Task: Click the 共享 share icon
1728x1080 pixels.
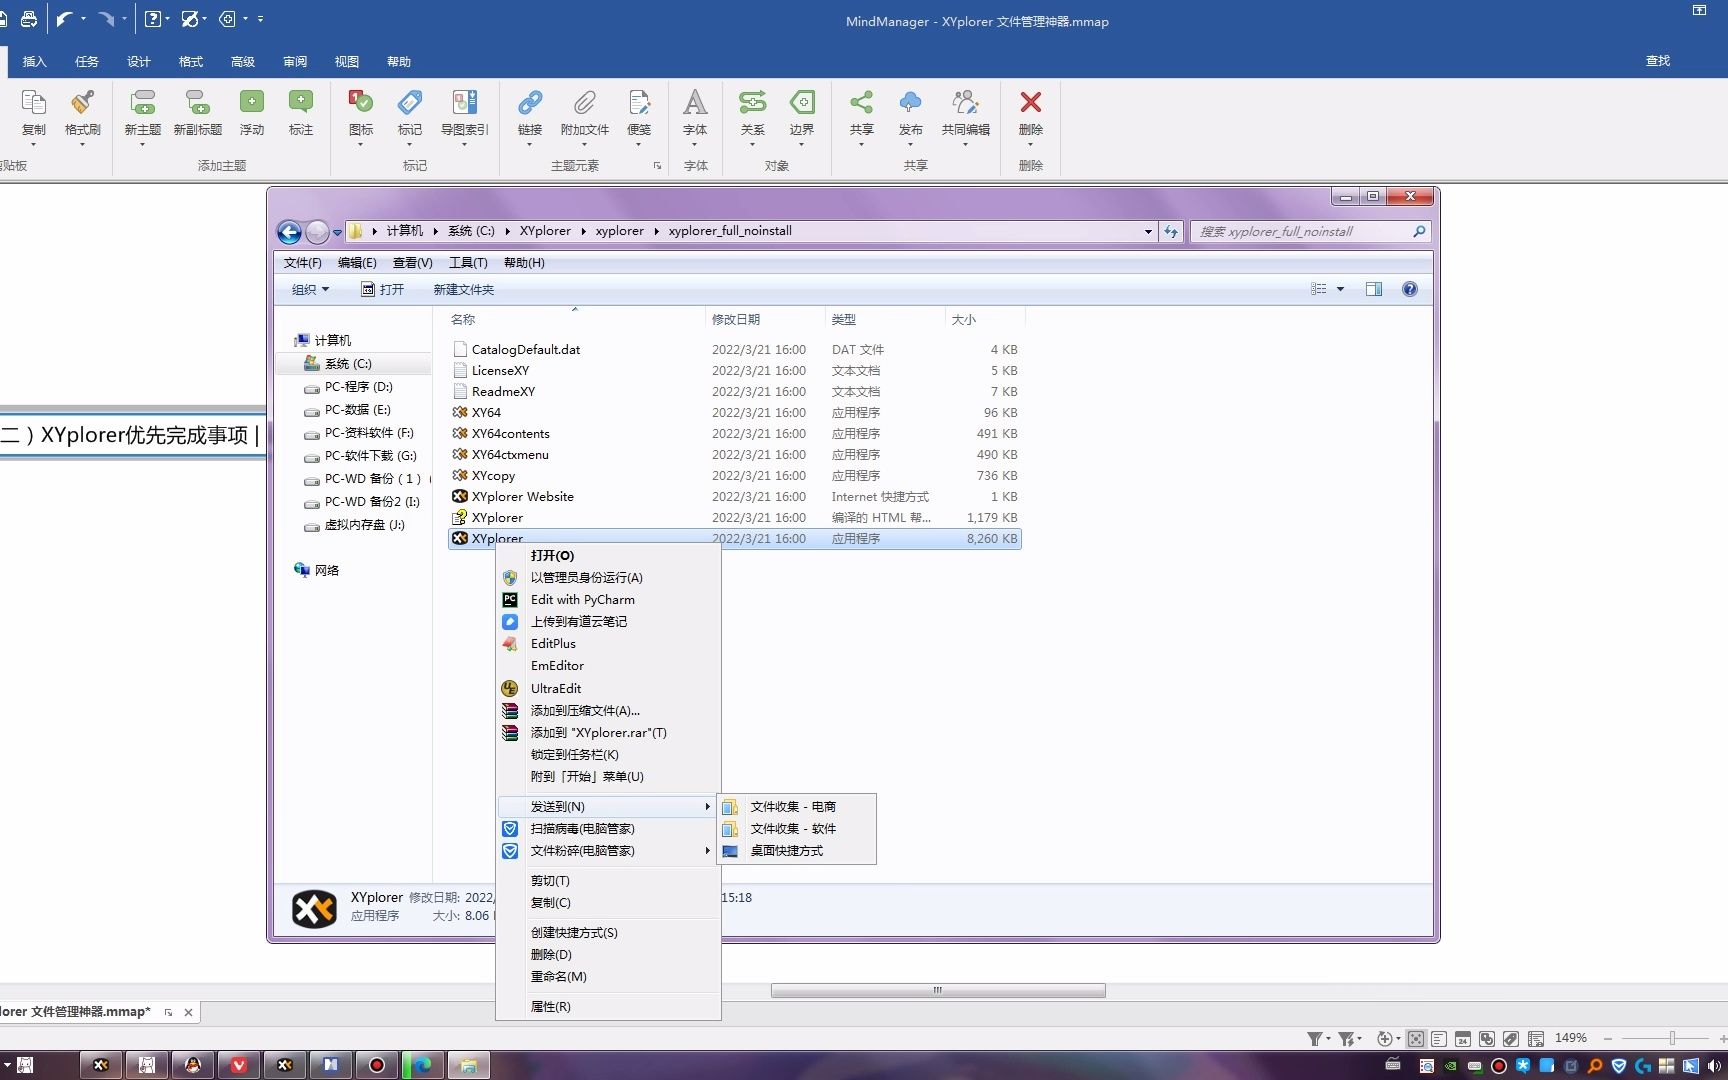Action: point(862,103)
